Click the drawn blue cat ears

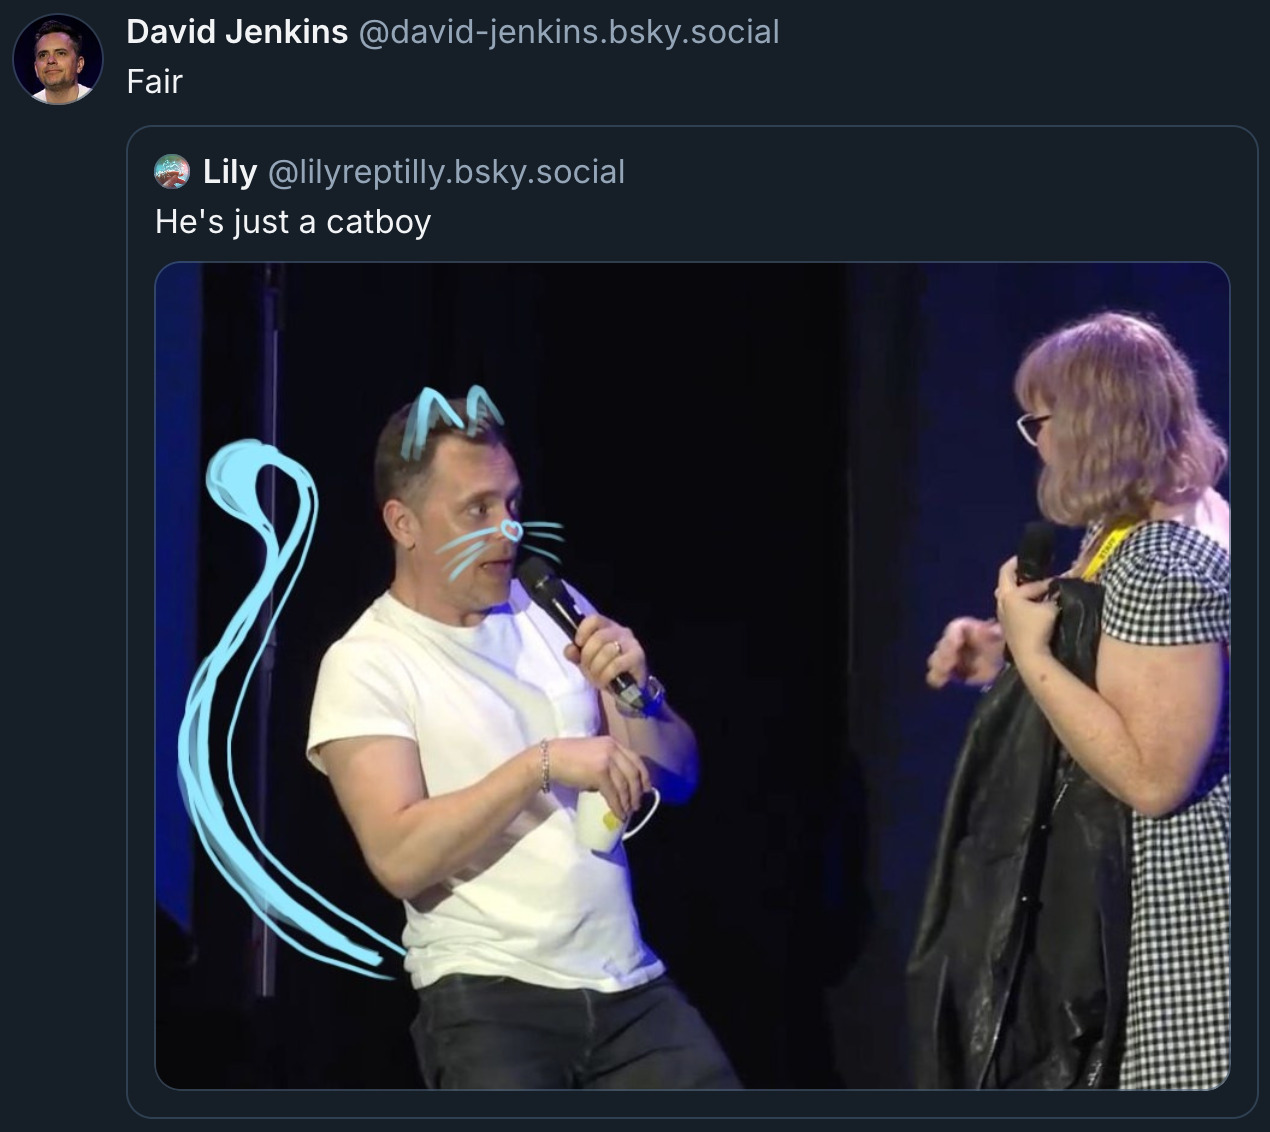[x=450, y=415]
